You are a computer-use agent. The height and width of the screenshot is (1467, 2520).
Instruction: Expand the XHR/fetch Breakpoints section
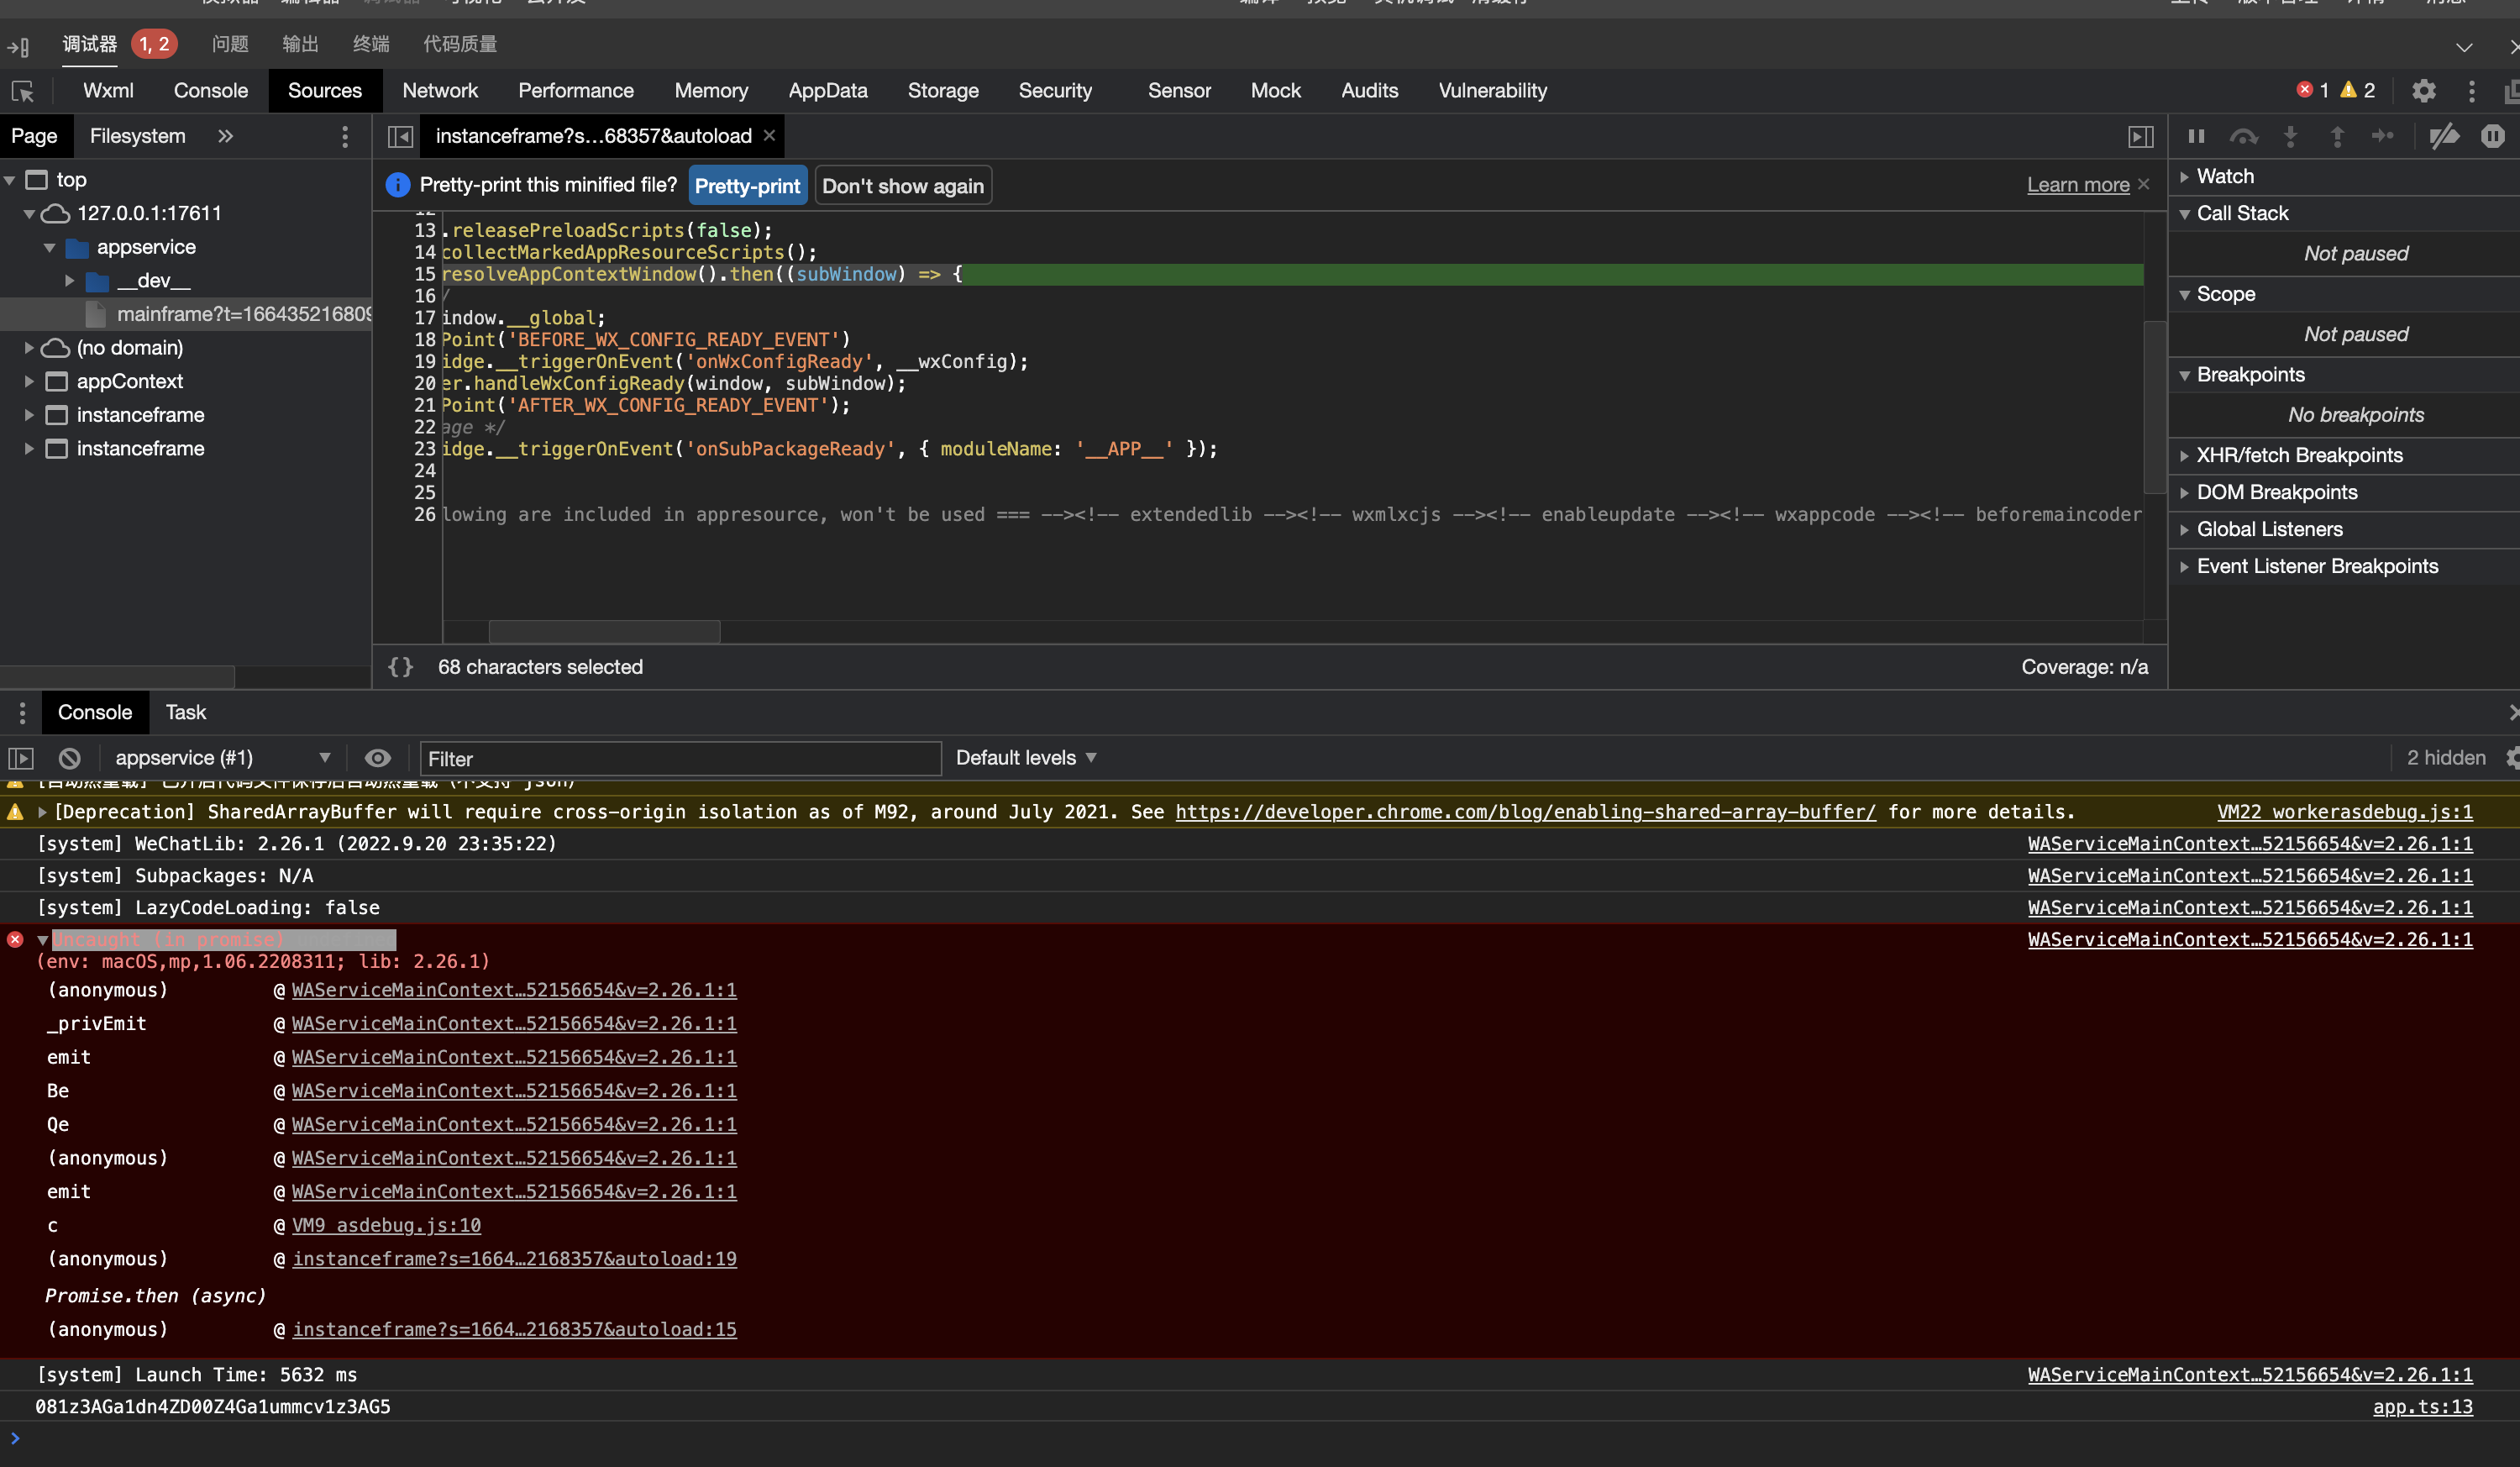pos(2298,456)
